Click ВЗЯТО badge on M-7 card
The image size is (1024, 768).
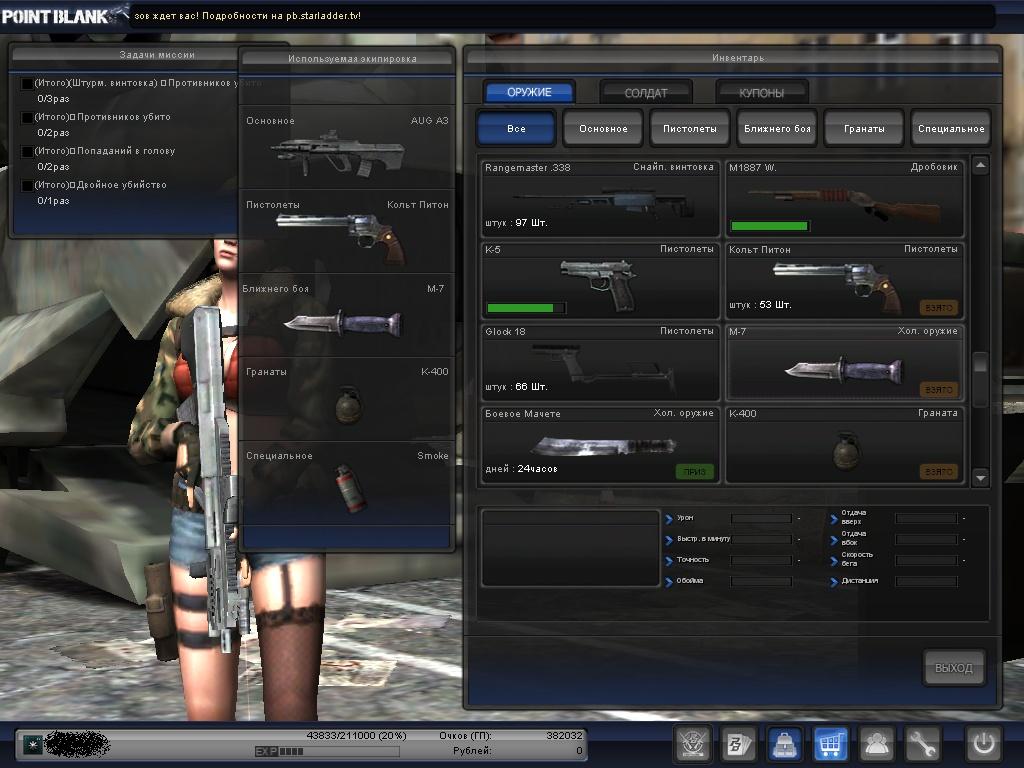[938, 389]
